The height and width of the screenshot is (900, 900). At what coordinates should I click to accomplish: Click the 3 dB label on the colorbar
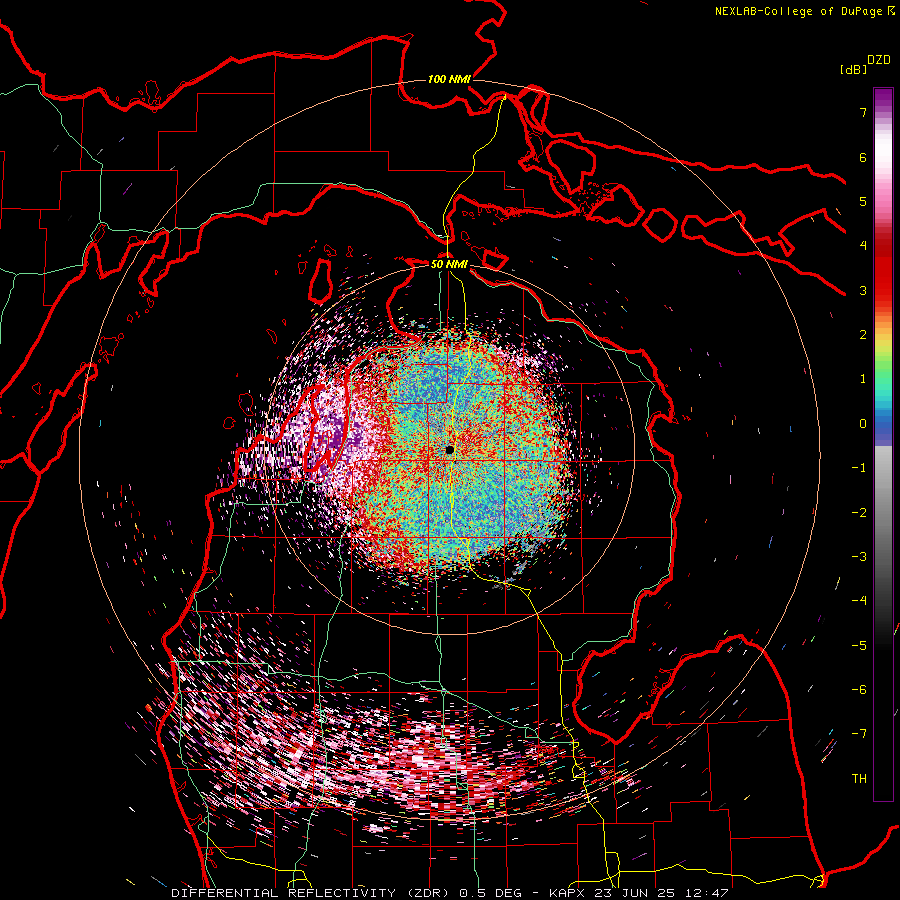coord(863,290)
